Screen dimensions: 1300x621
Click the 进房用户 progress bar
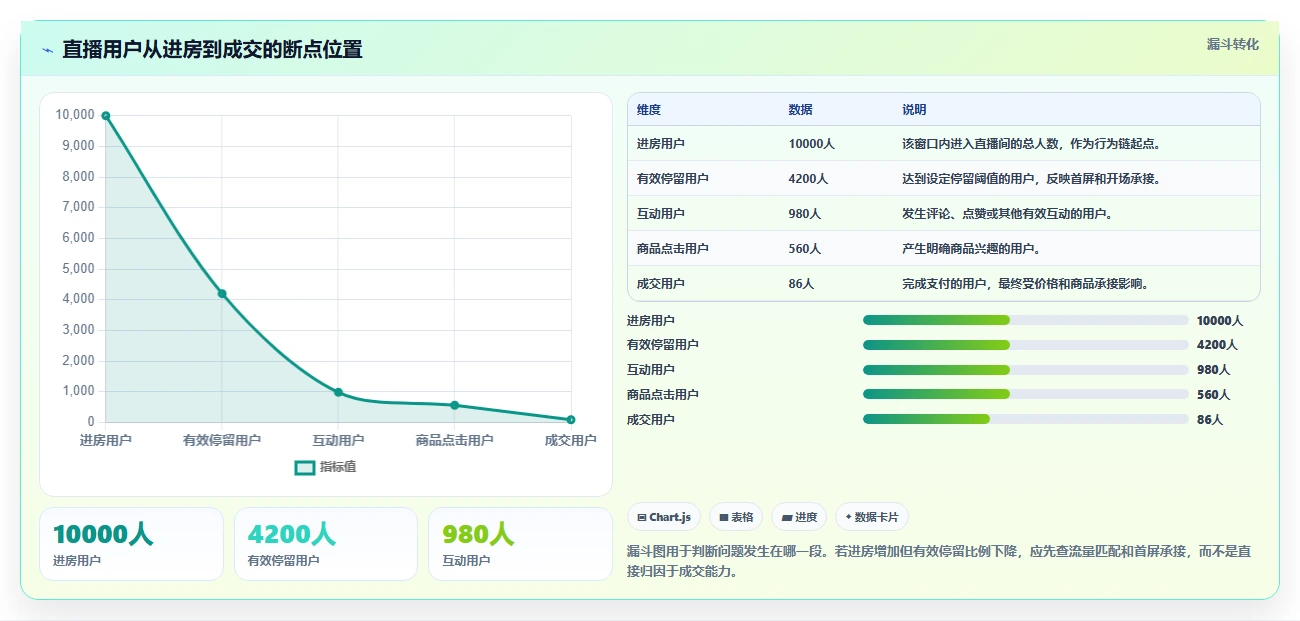pos(1025,320)
